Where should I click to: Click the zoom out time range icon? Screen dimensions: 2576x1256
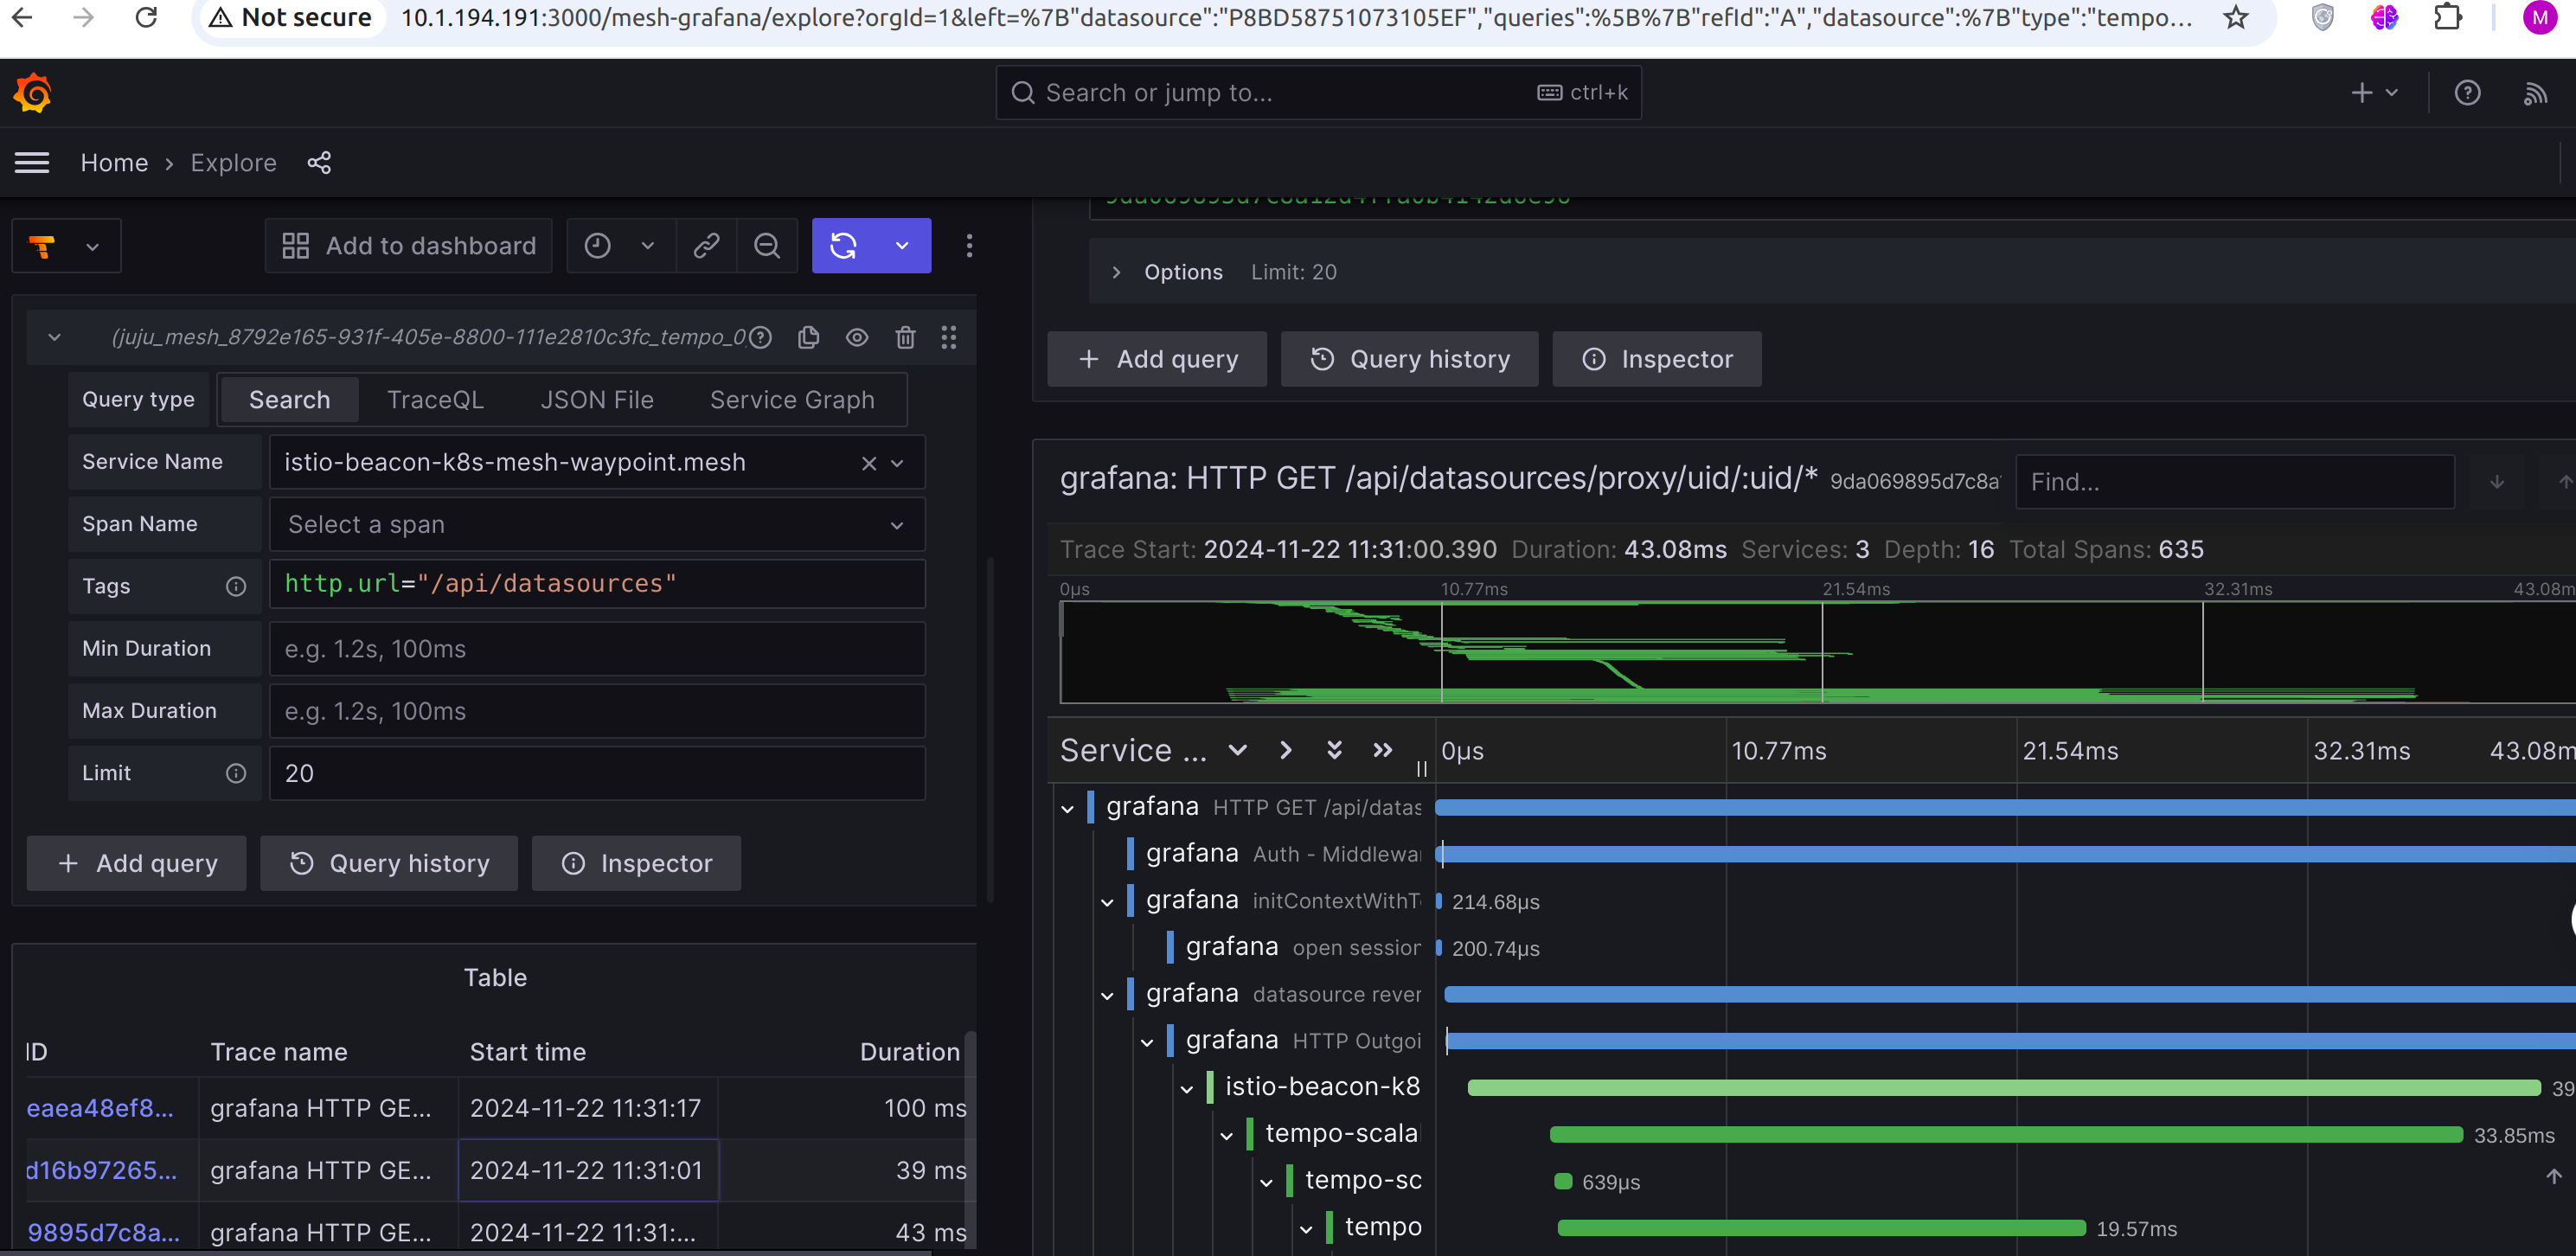tap(767, 246)
